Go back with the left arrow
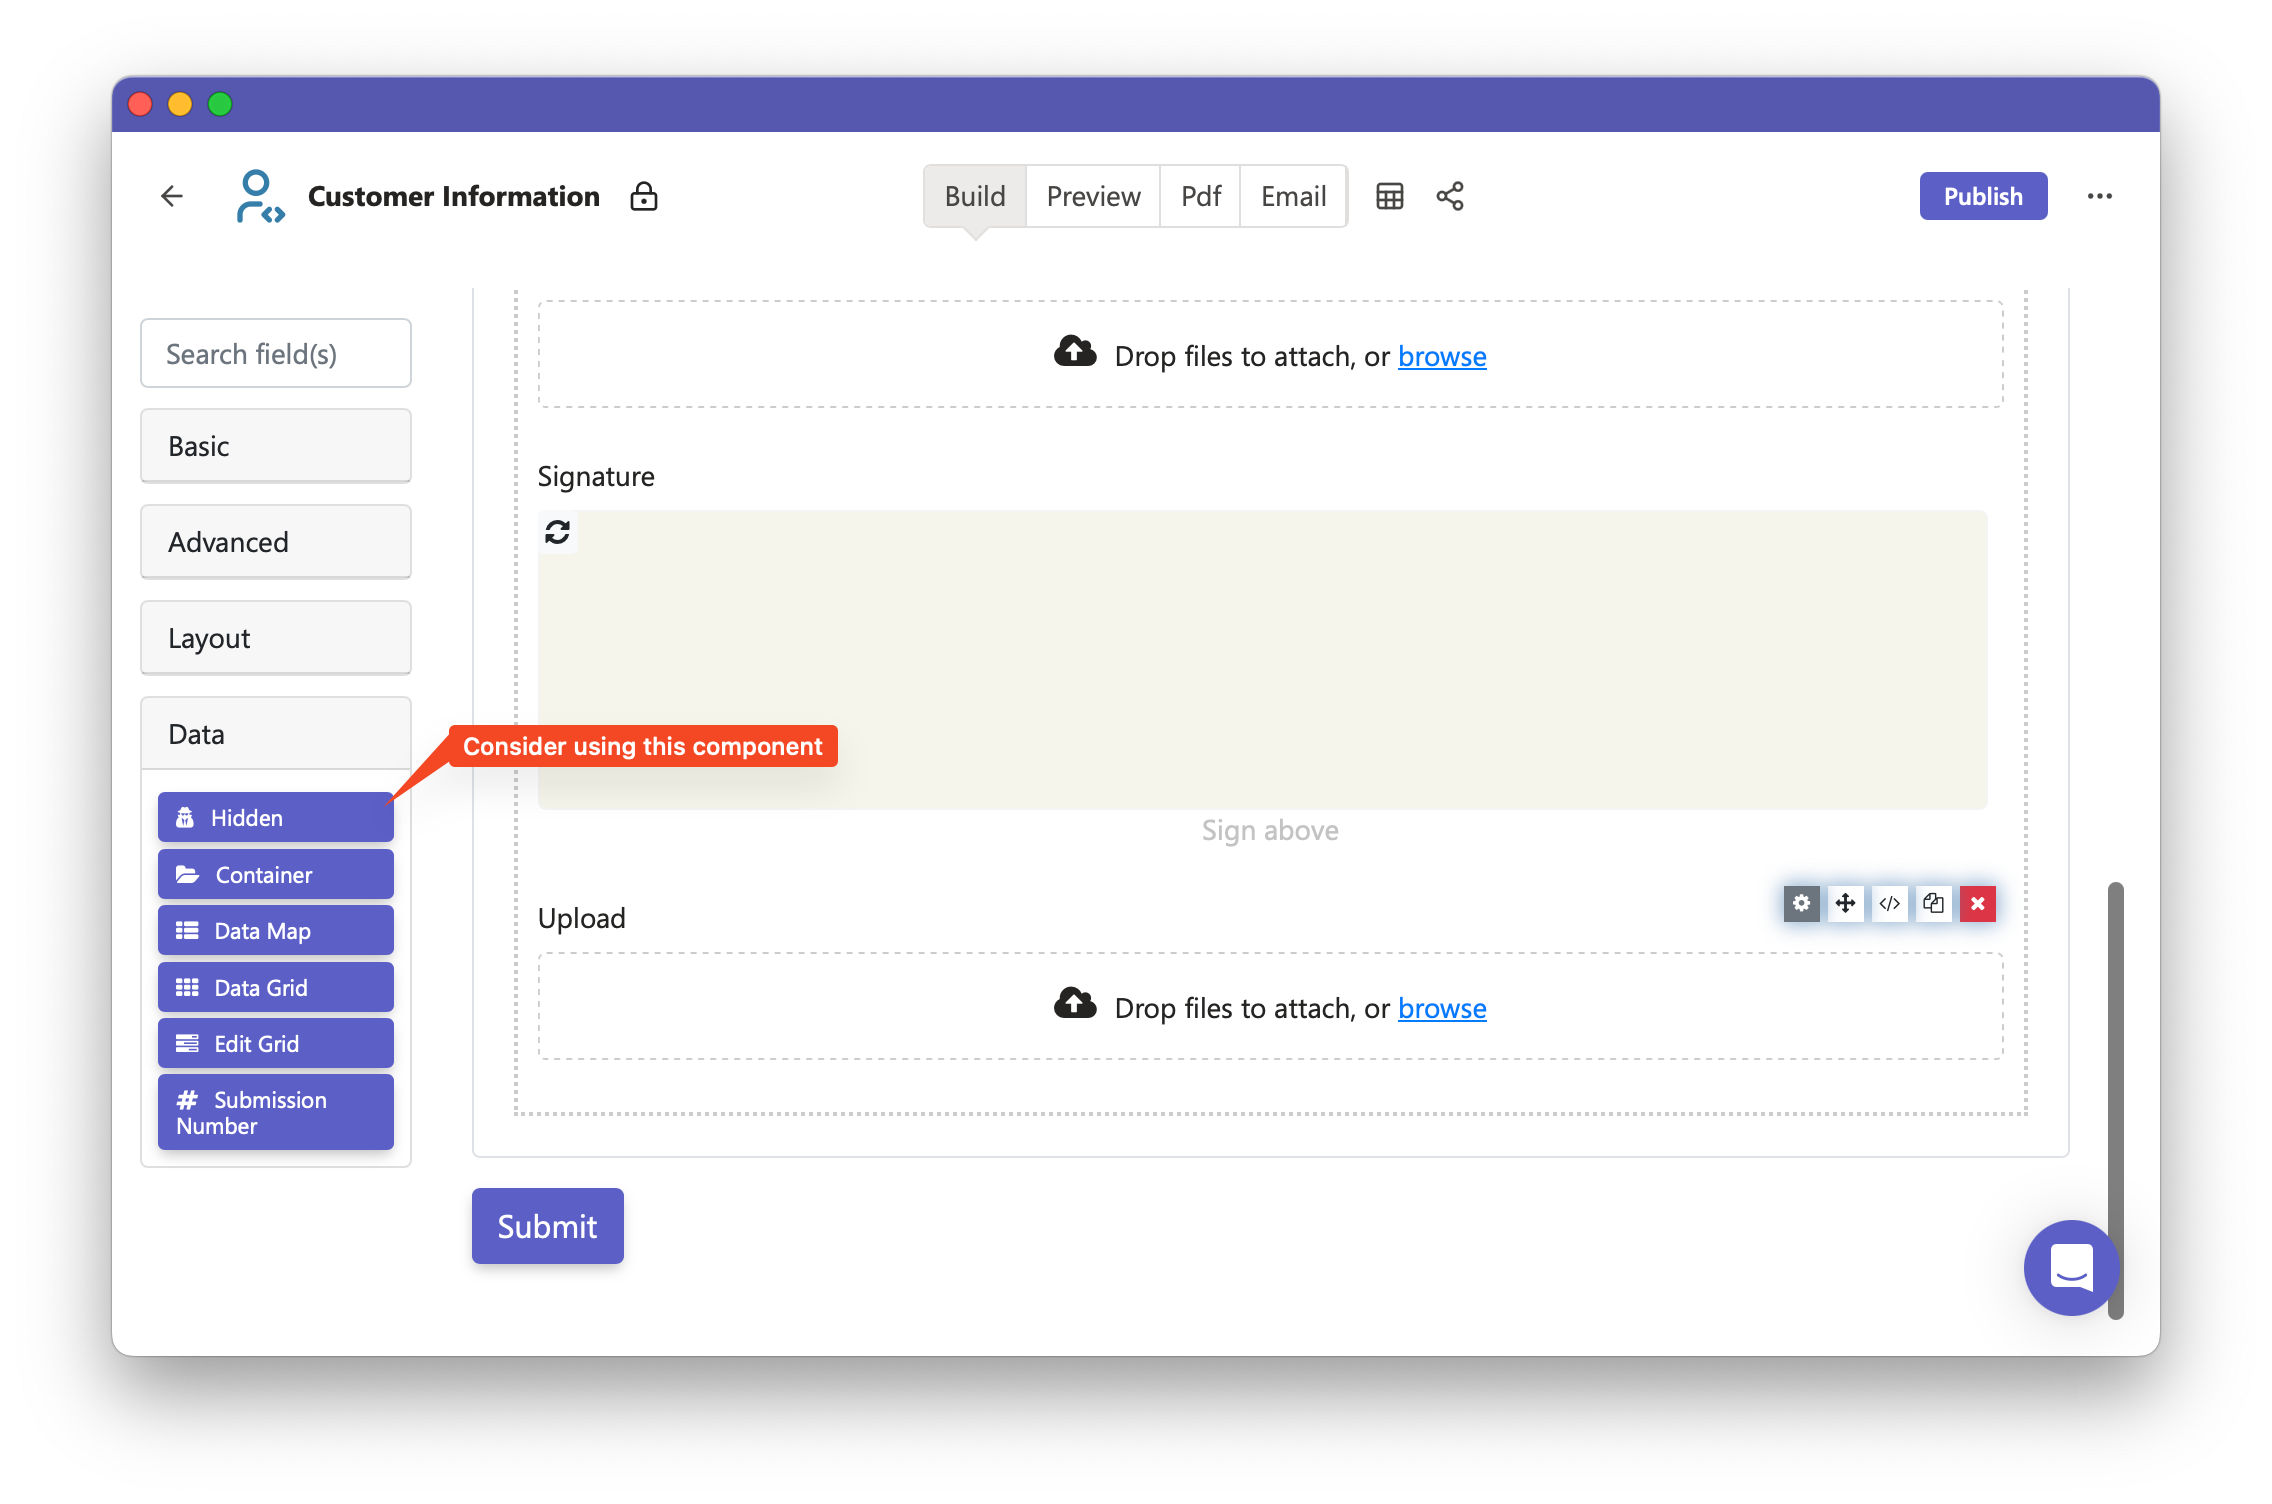This screenshot has height=1504, width=2272. [172, 196]
